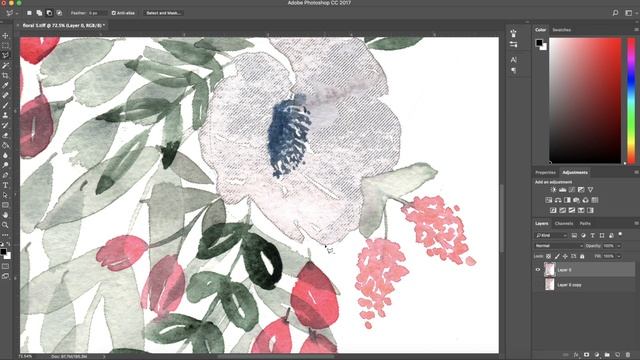640x360 pixels.
Task: Switch to the Paths tab
Action: [x=585, y=223]
